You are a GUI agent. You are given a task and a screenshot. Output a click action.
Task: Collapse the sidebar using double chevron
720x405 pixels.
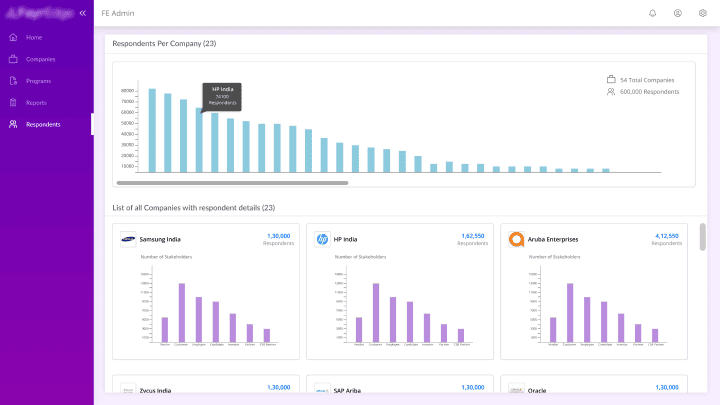click(82, 13)
